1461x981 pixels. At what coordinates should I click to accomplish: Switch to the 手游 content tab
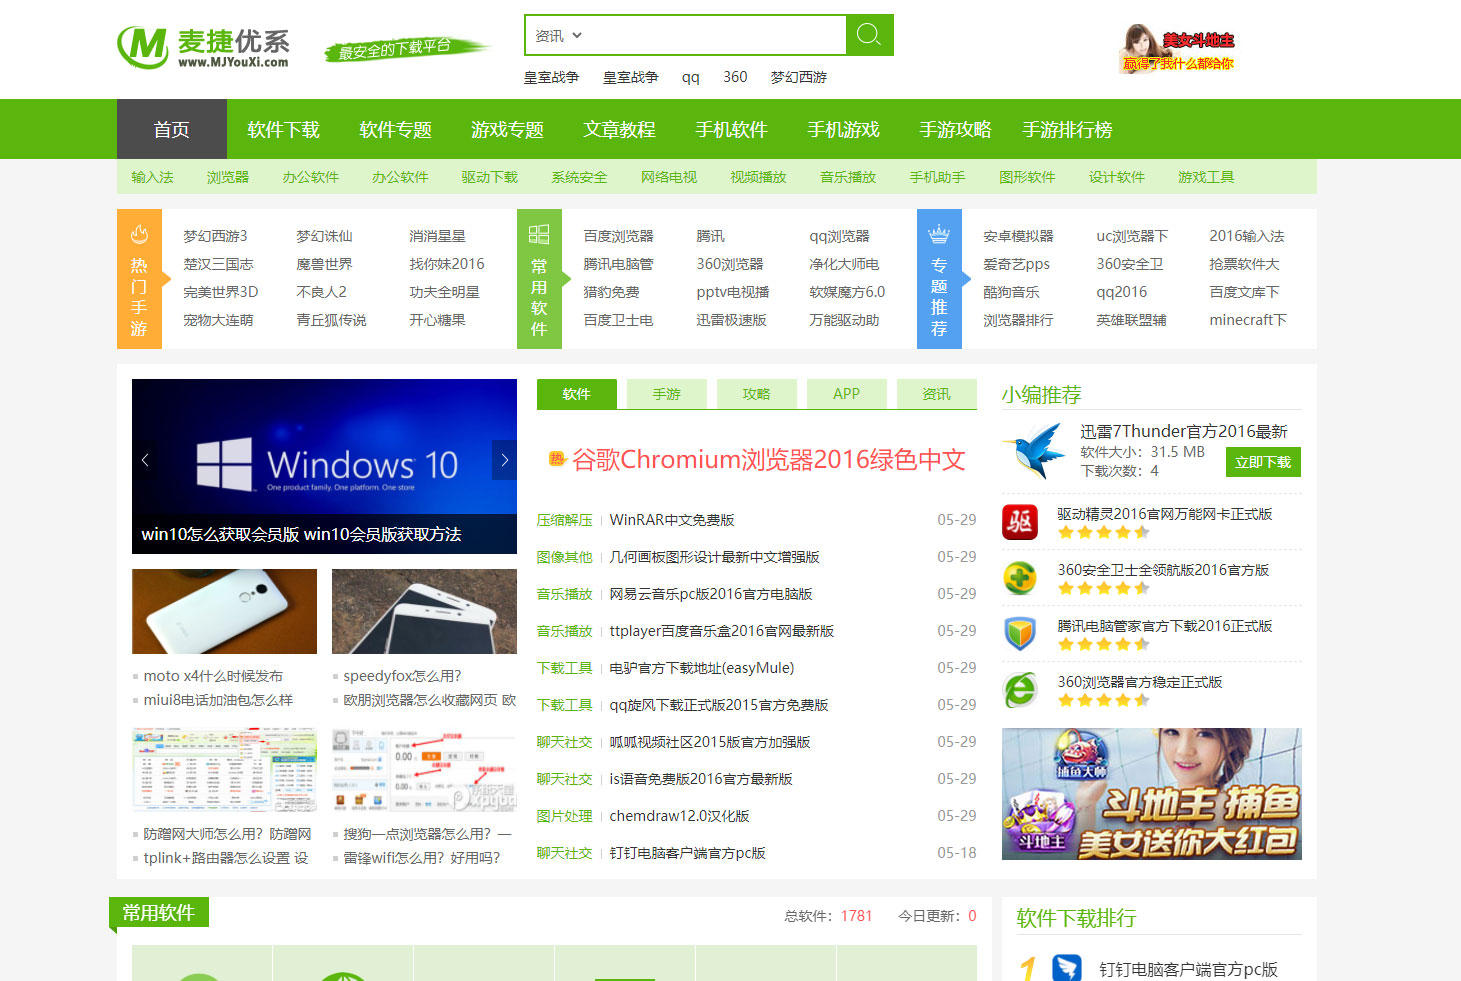[667, 394]
